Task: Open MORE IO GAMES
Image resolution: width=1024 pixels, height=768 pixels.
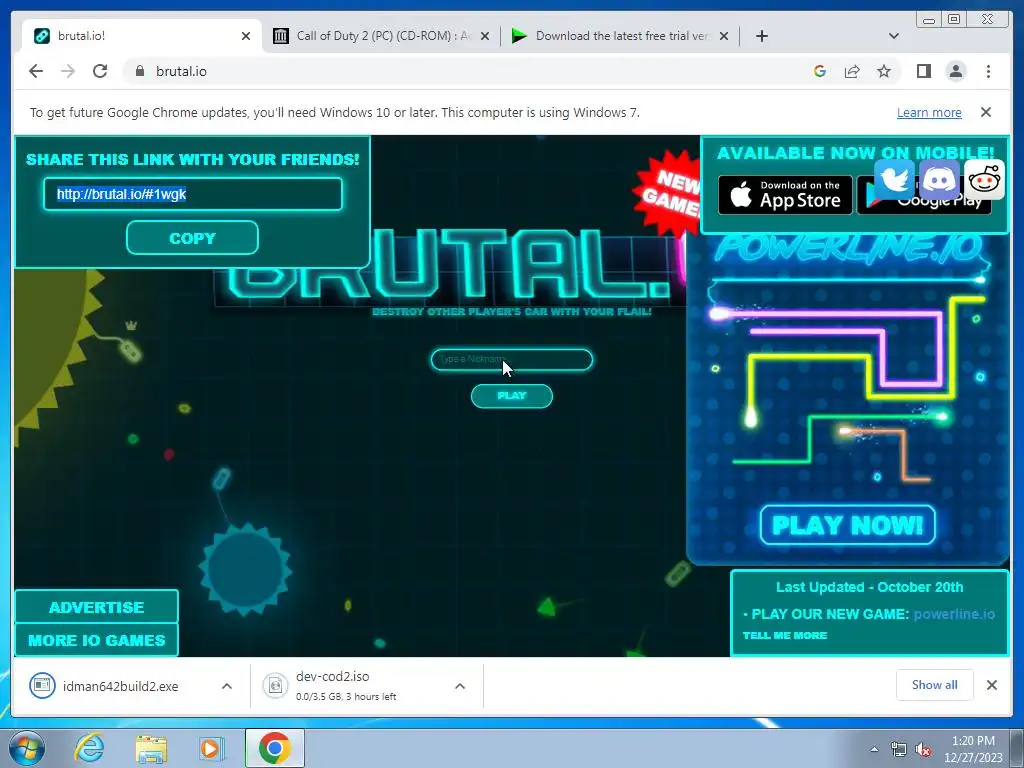Action: point(97,640)
